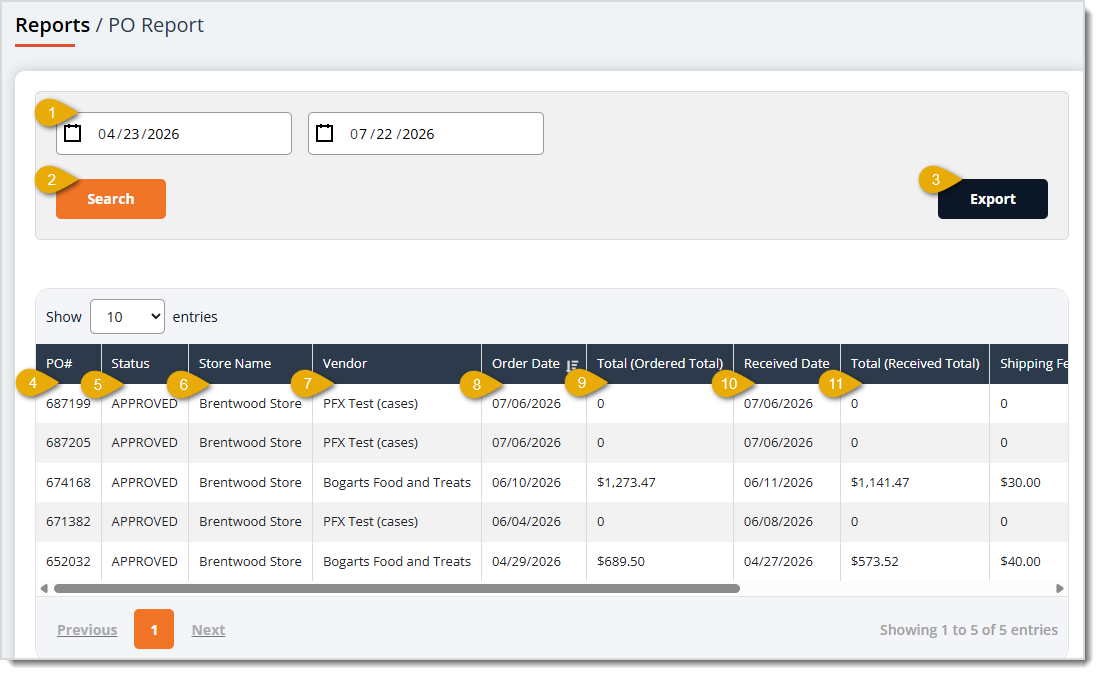Select page 1 pagination button
1100x675 pixels.
point(154,629)
